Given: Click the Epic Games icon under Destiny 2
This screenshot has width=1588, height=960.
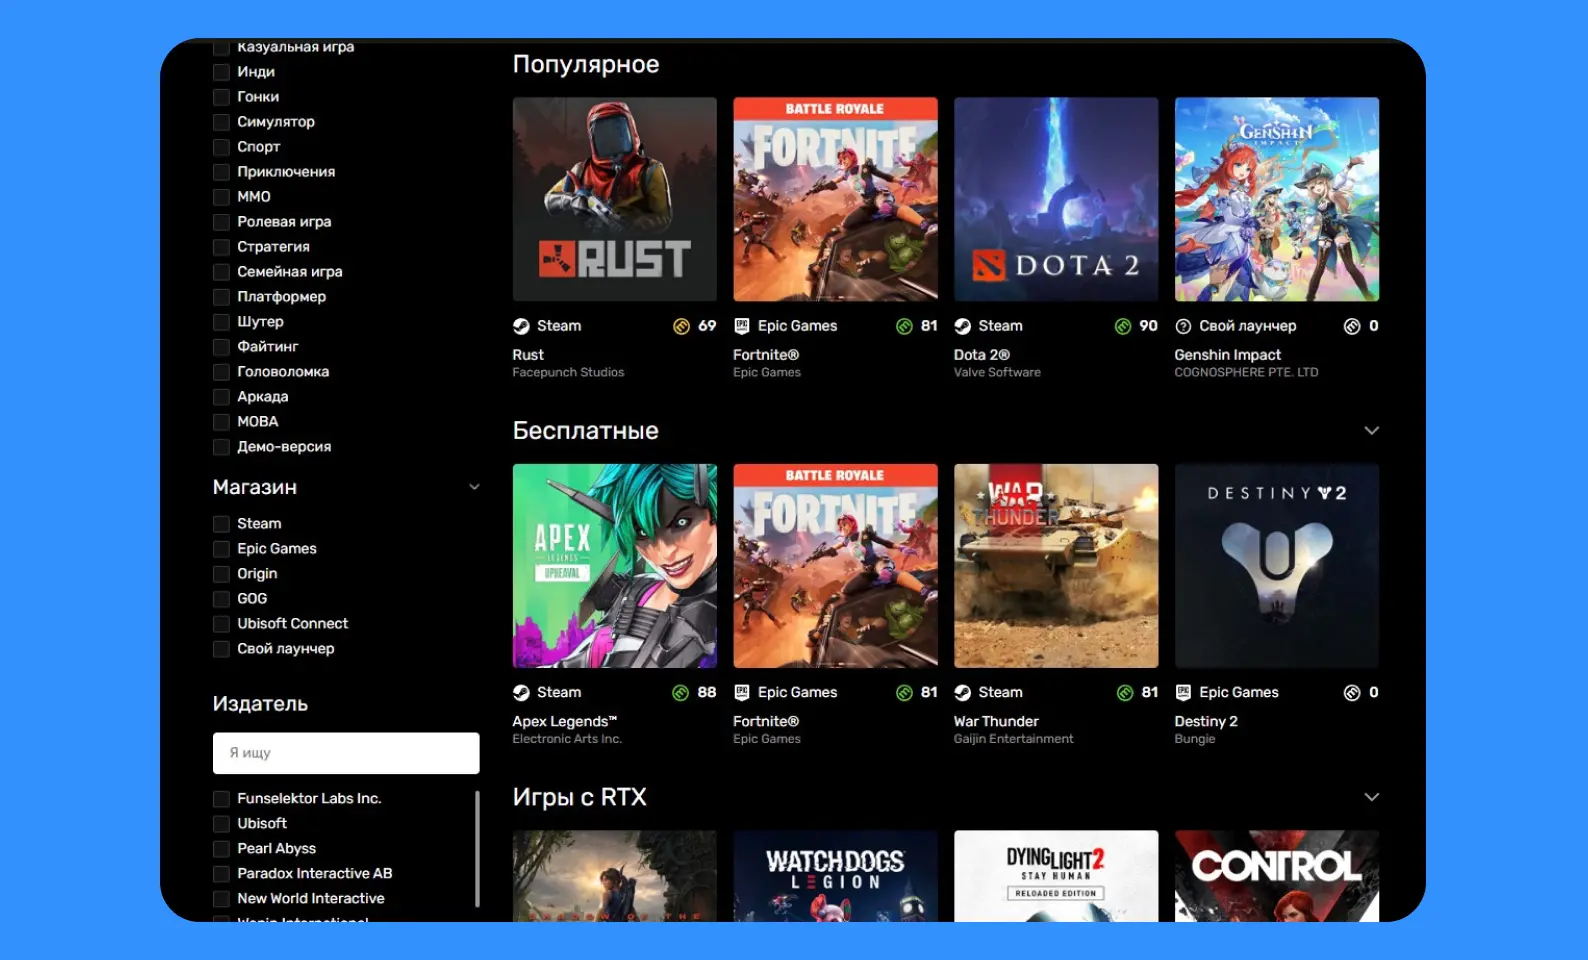Looking at the screenshot, I should click(x=1183, y=693).
